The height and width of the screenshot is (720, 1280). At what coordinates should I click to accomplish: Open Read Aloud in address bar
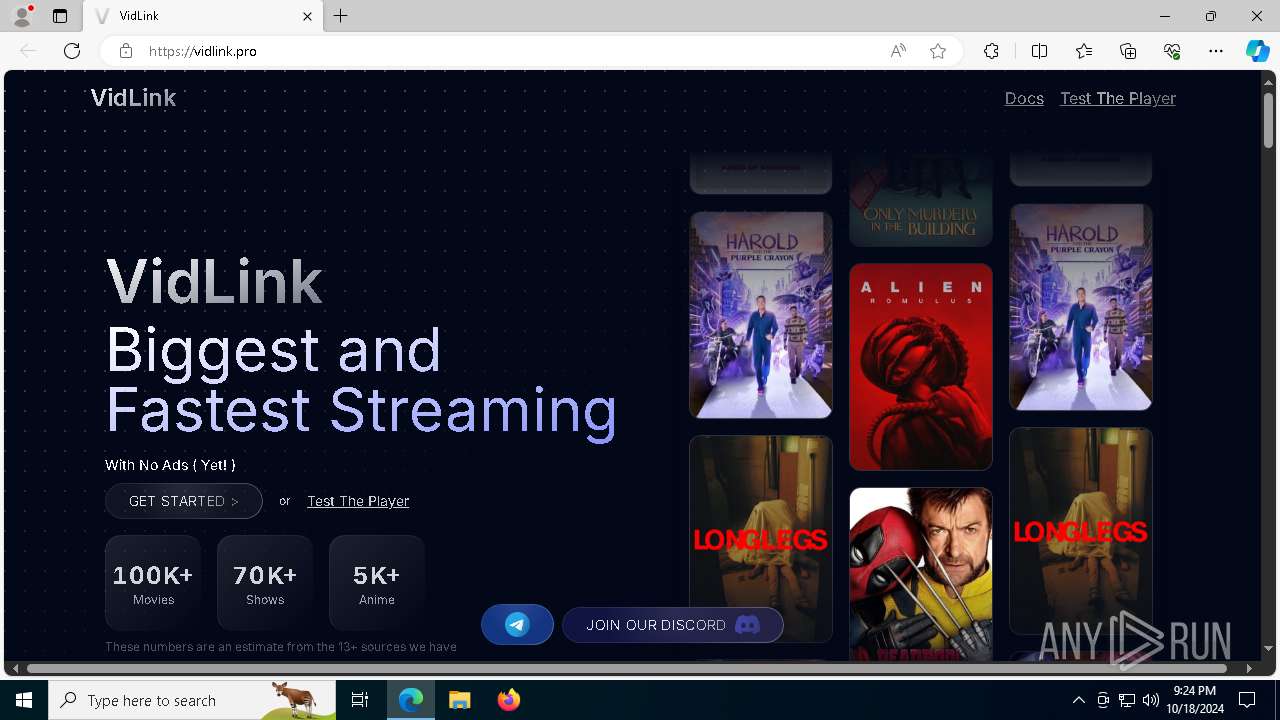(x=898, y=51)
